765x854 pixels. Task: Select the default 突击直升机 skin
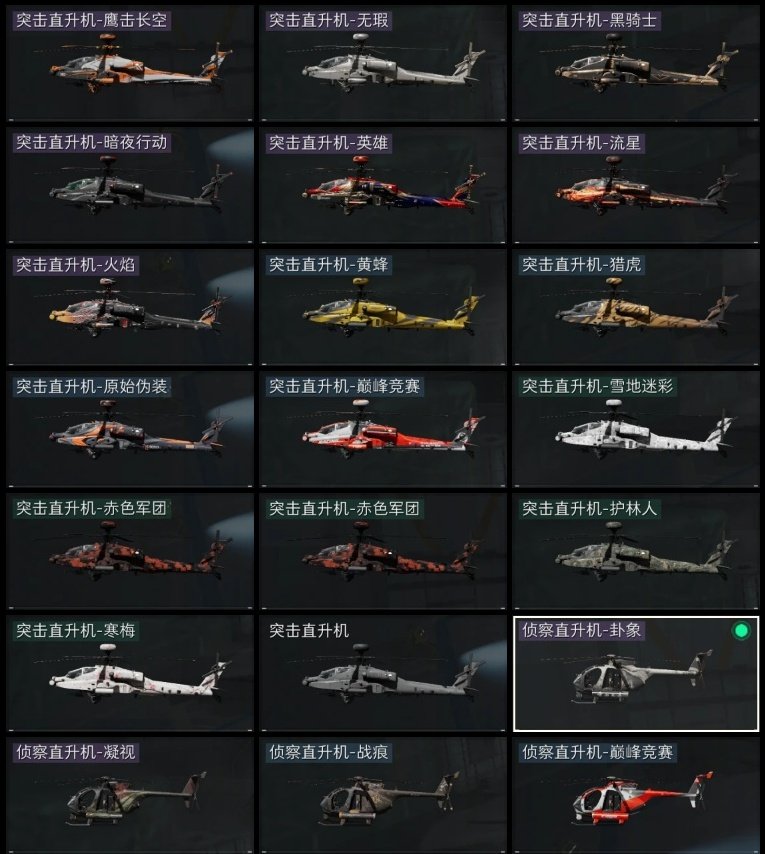pos(383,673)
